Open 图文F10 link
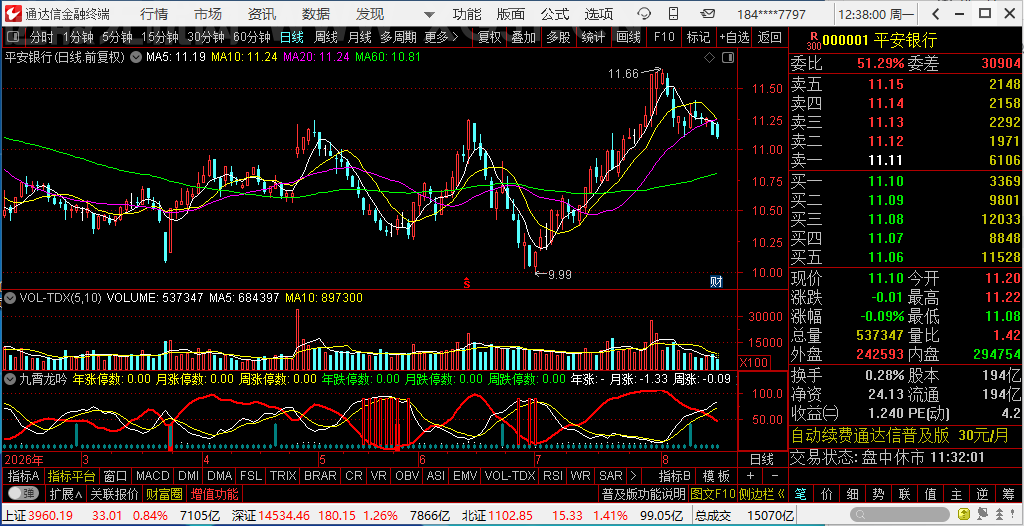The height and width of the screenshot is (526, 1024). (712, 493)
